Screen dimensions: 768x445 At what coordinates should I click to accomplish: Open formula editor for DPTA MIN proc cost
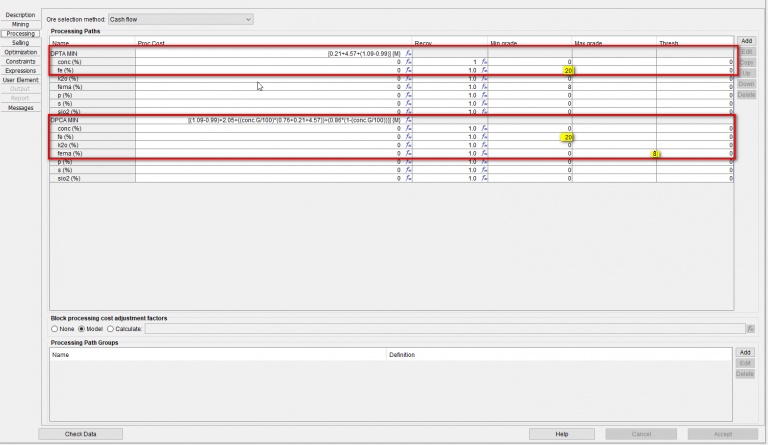pos(408,53)
